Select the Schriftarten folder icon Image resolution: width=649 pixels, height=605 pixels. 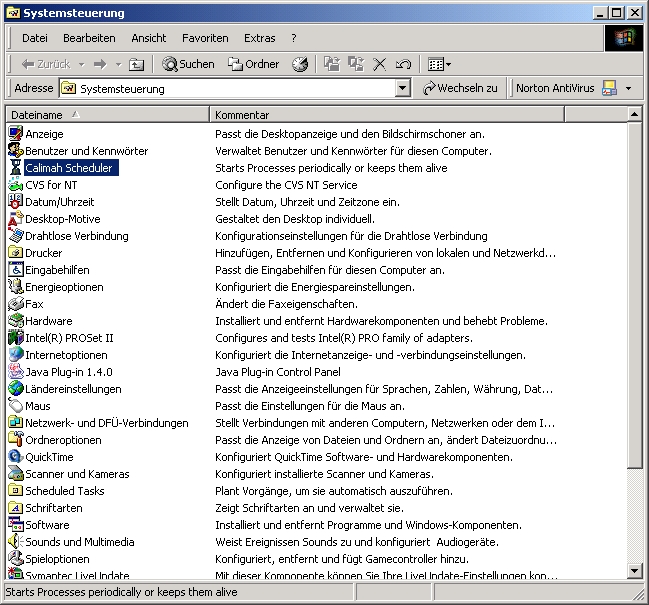tap(16, 507)
